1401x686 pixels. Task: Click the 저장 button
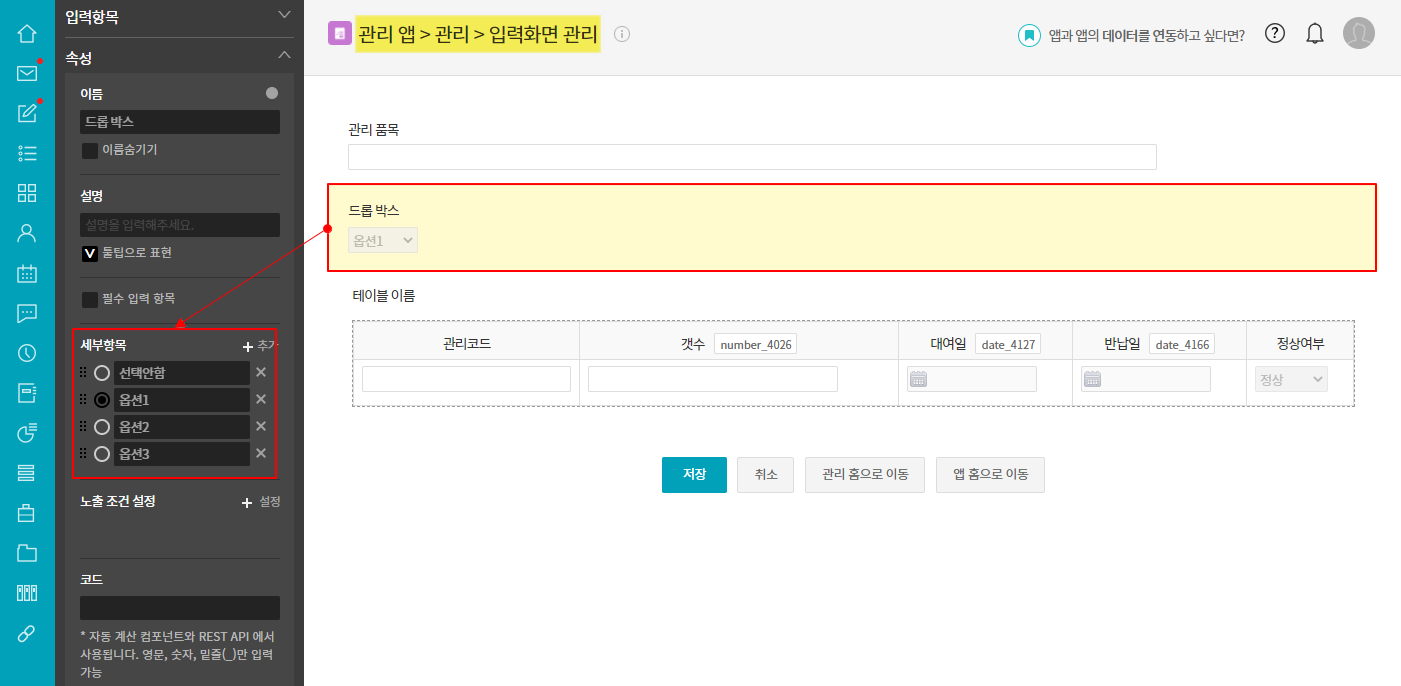(x=694, y=475)
